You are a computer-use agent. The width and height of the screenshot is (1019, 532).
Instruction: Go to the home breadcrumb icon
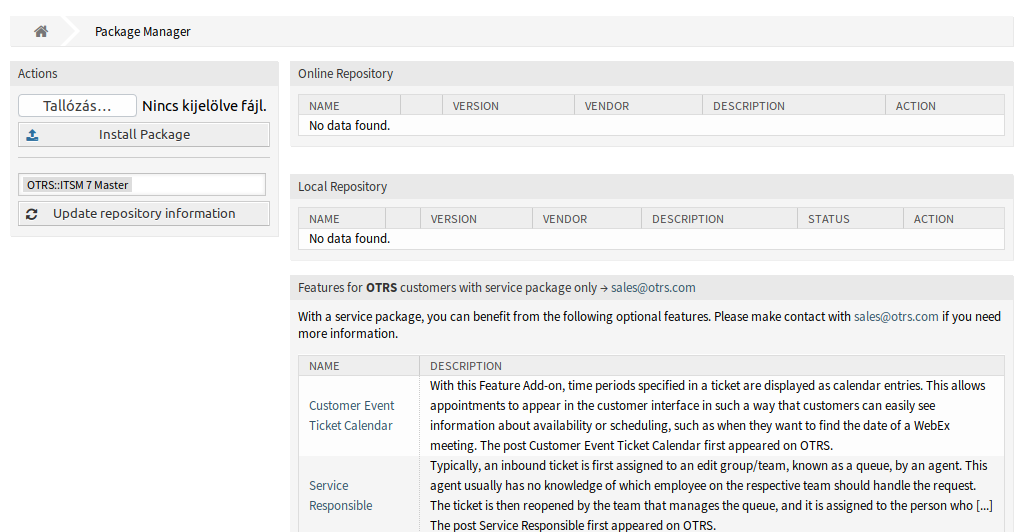coord(41,31)
